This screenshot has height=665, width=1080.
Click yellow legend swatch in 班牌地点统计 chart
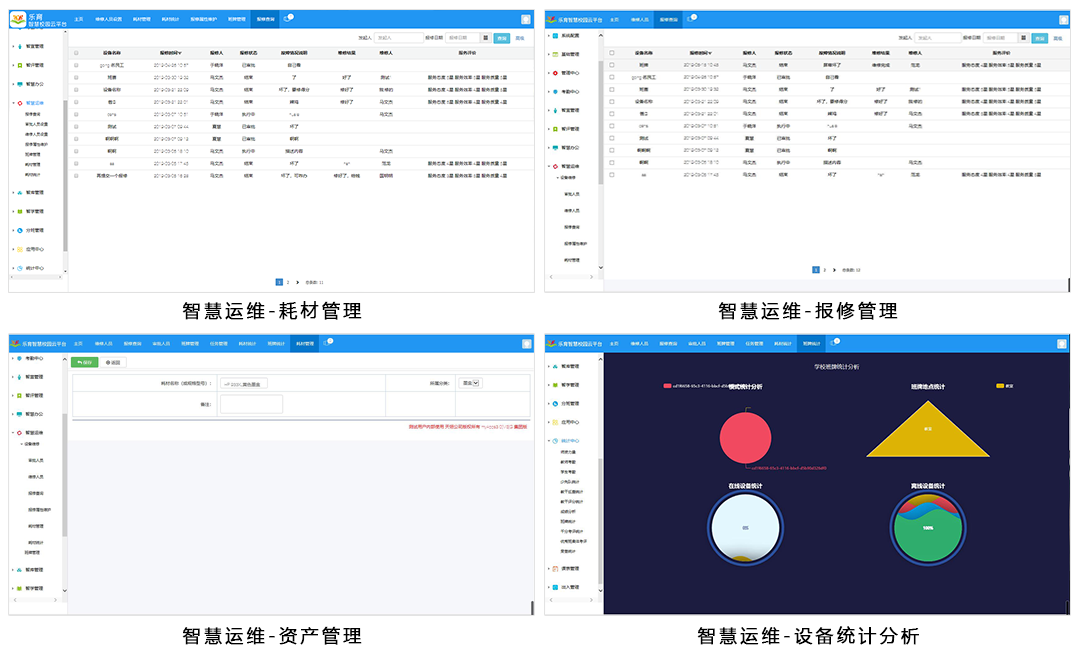click(x=1000, y=386)
